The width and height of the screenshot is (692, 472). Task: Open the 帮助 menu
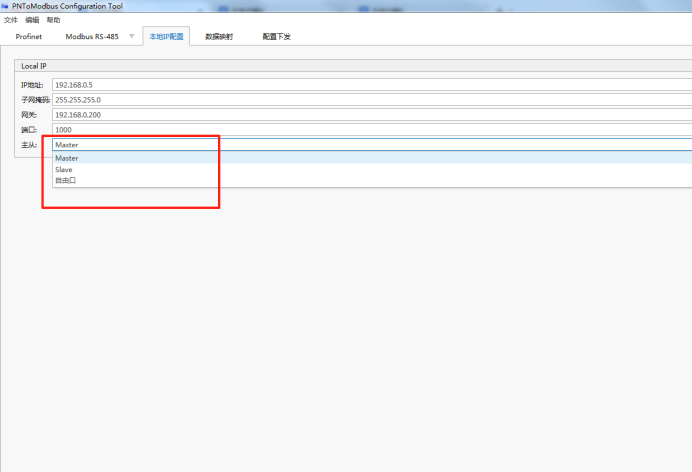coord(53,20)
